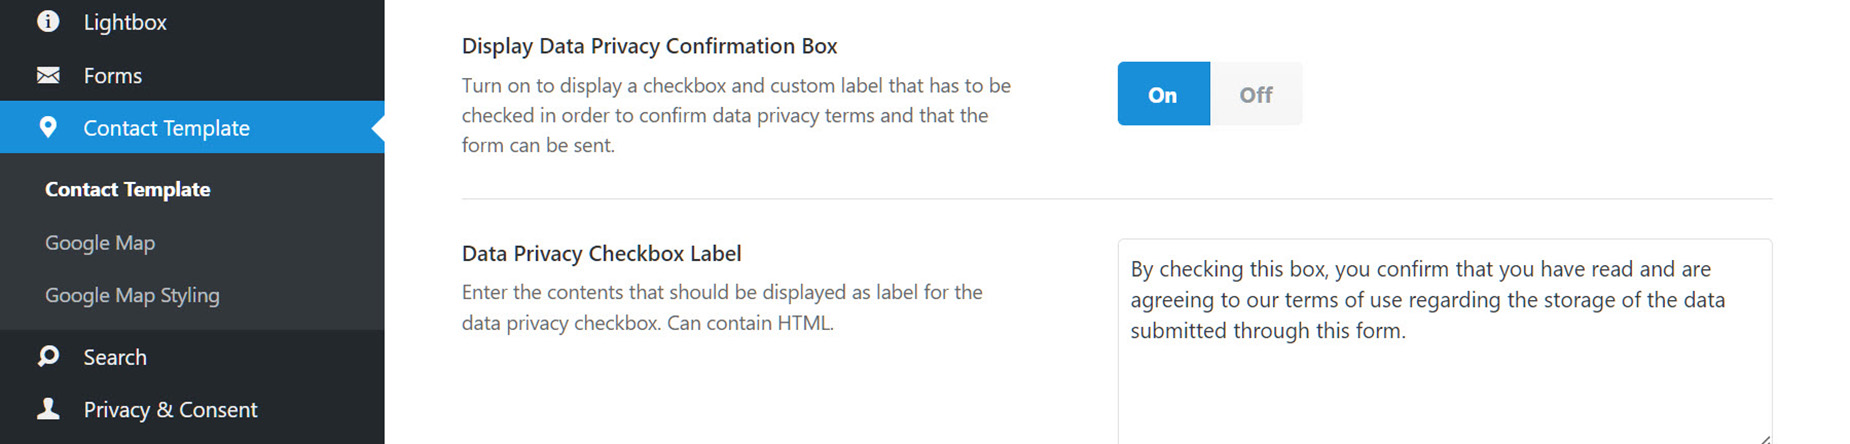This screenshot has width=1850, height=444.
Task: Click the Contact Template map pin icon
Action: coord(48,127)
